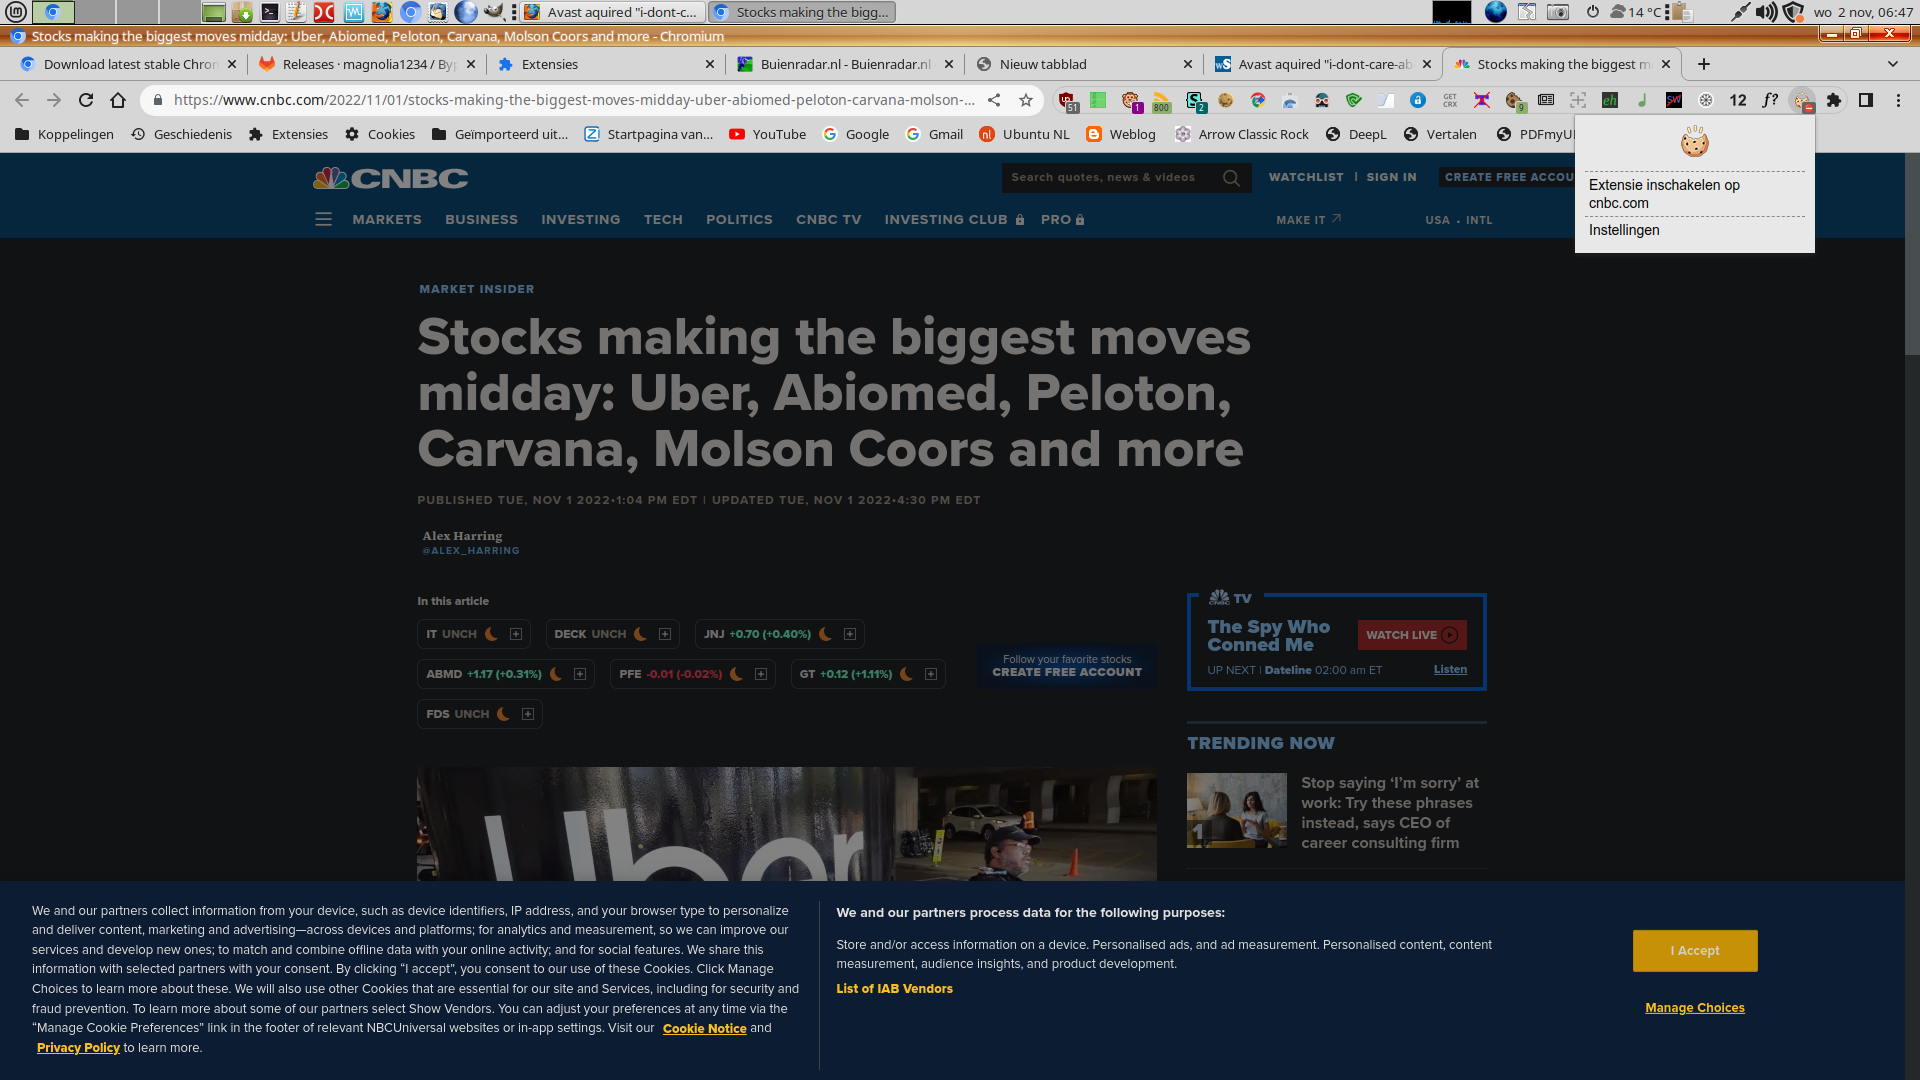The height and width of the screenshot is (1080, 1920).
Task: Open the Cookie Notice link
Action: [704, 1029]
